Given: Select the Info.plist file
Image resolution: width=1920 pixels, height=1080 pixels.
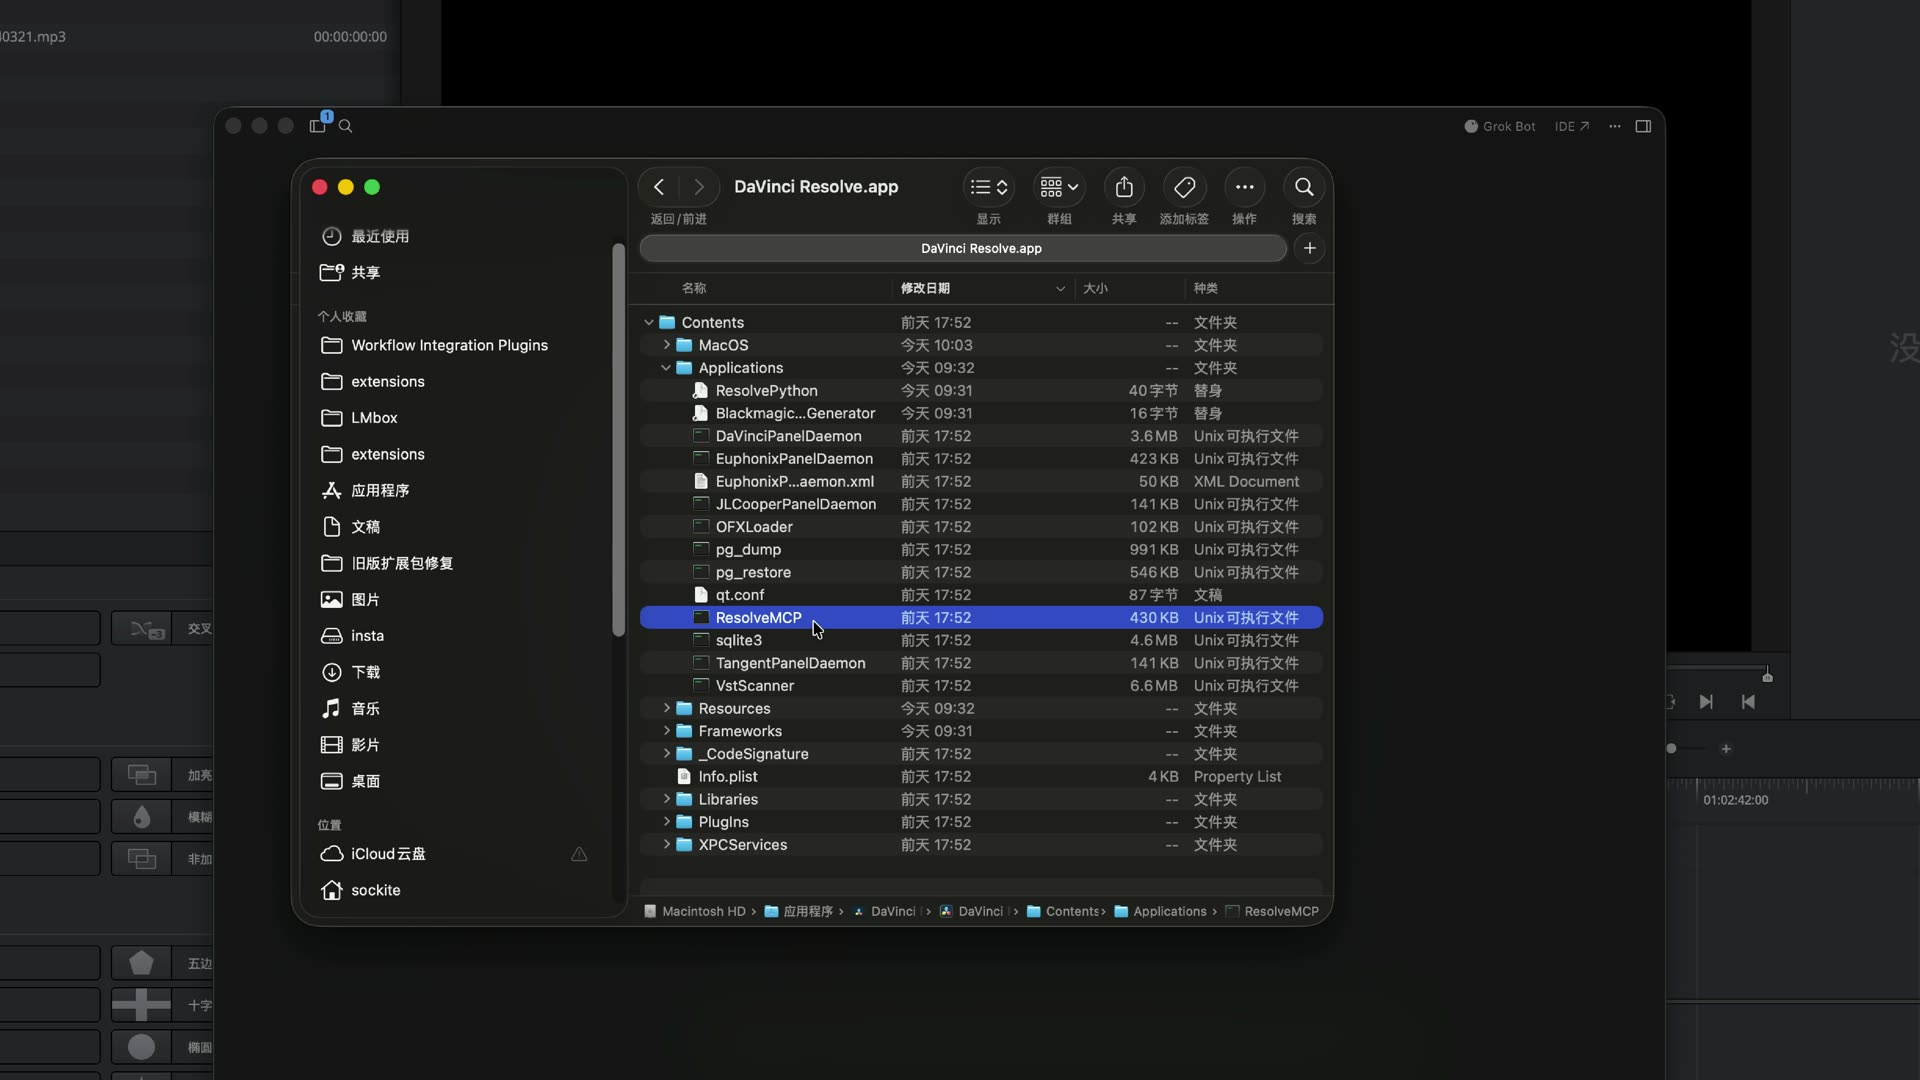Looking at the screenshot, I should 981,777.
